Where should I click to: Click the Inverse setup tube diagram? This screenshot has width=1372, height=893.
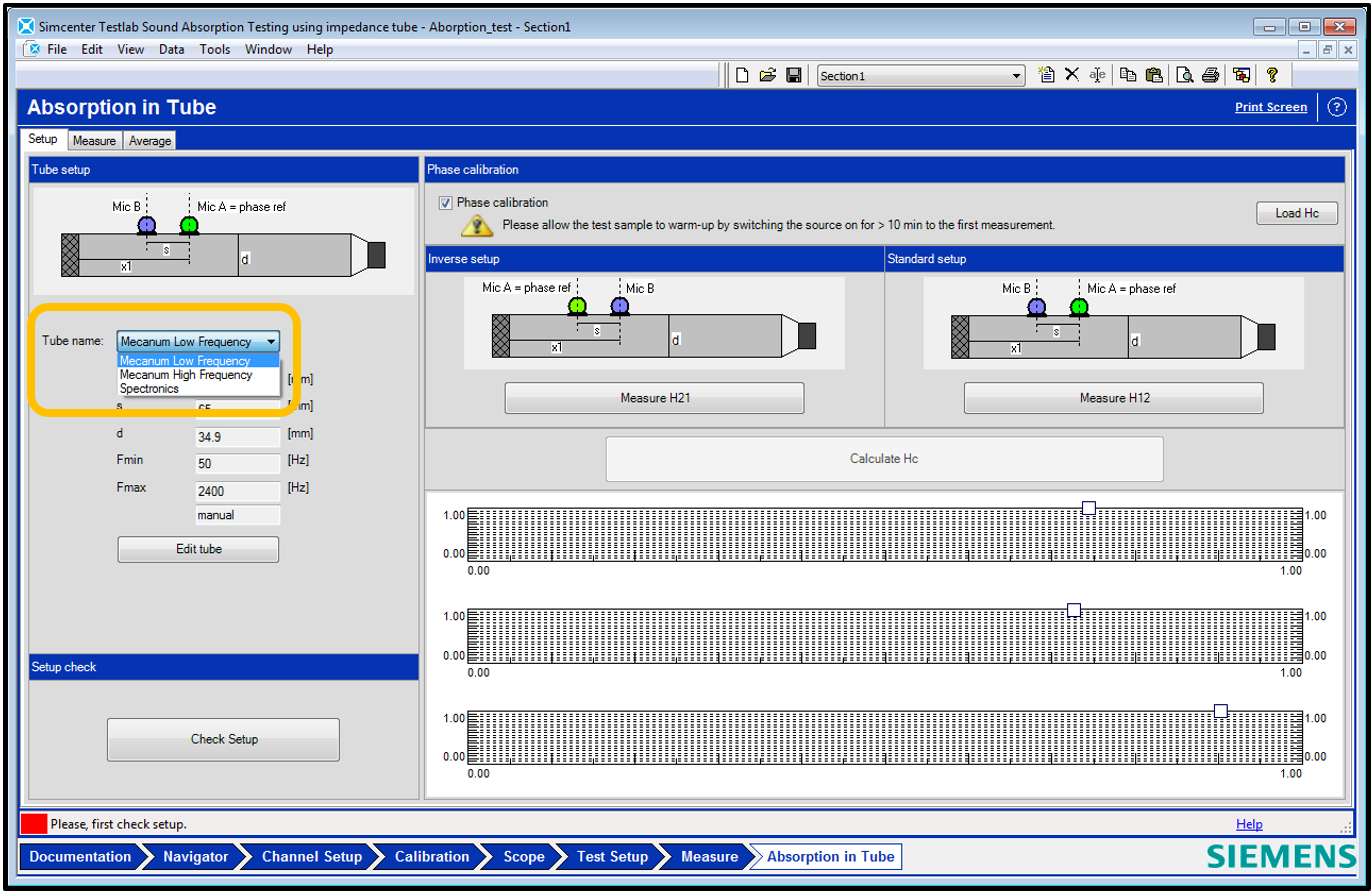pyautogui.click(x=654, y=323)
